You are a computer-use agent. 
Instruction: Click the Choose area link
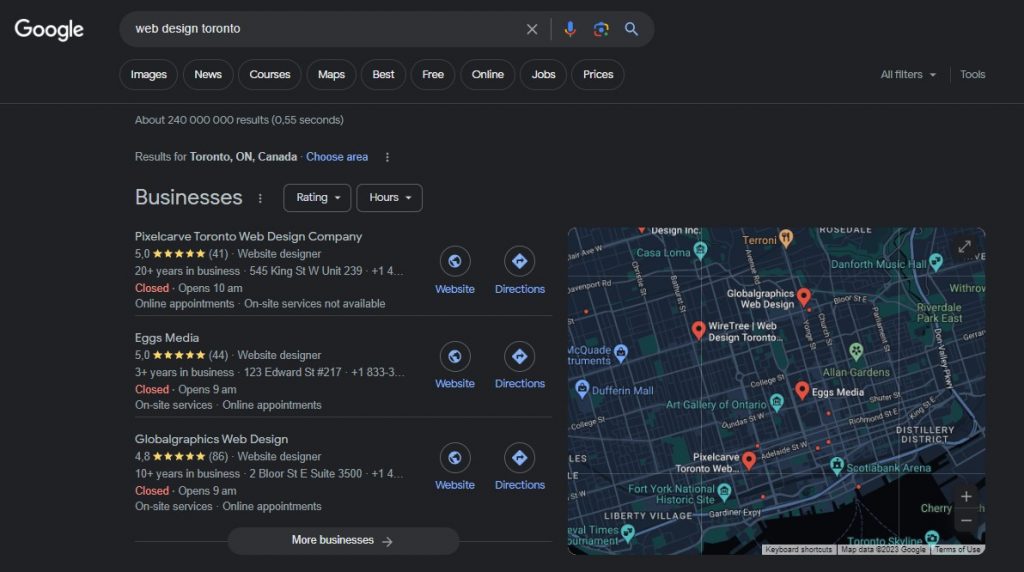(x=337, y=157)
